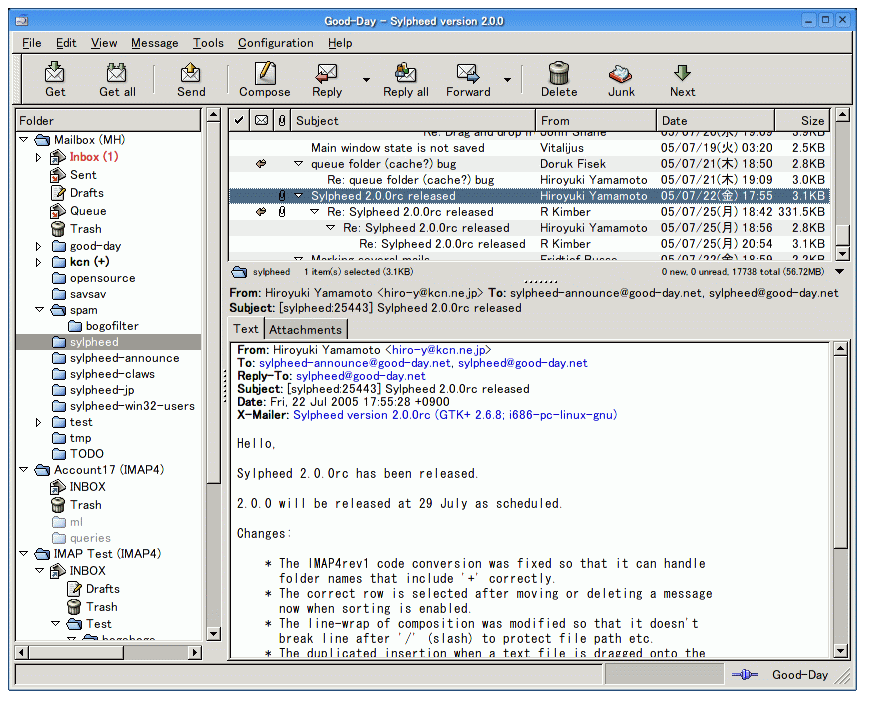Click the replied icon on queue folder bug row
The width and height of the screenshot is (875, 709).
pyautogui.click(x=261, y=163)
